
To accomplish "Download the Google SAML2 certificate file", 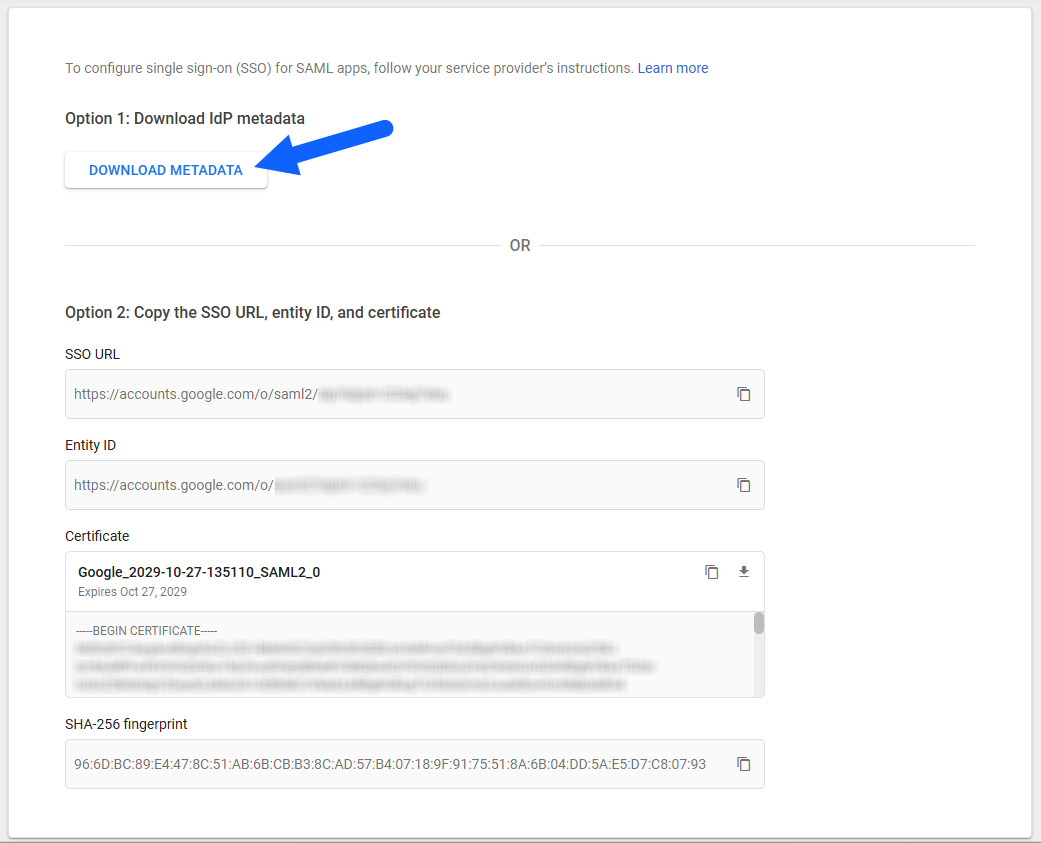I will pos(743,572).
